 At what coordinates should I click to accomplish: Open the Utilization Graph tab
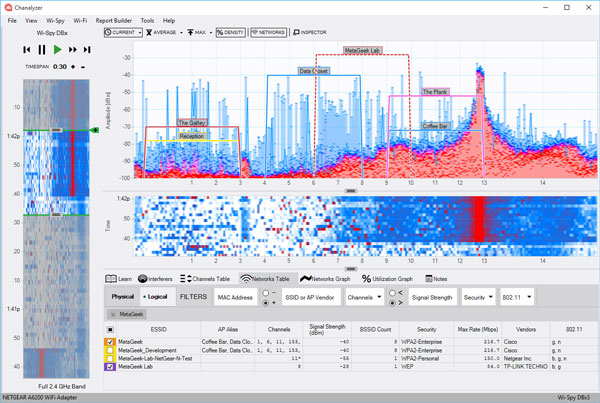(x=387, y=279)
